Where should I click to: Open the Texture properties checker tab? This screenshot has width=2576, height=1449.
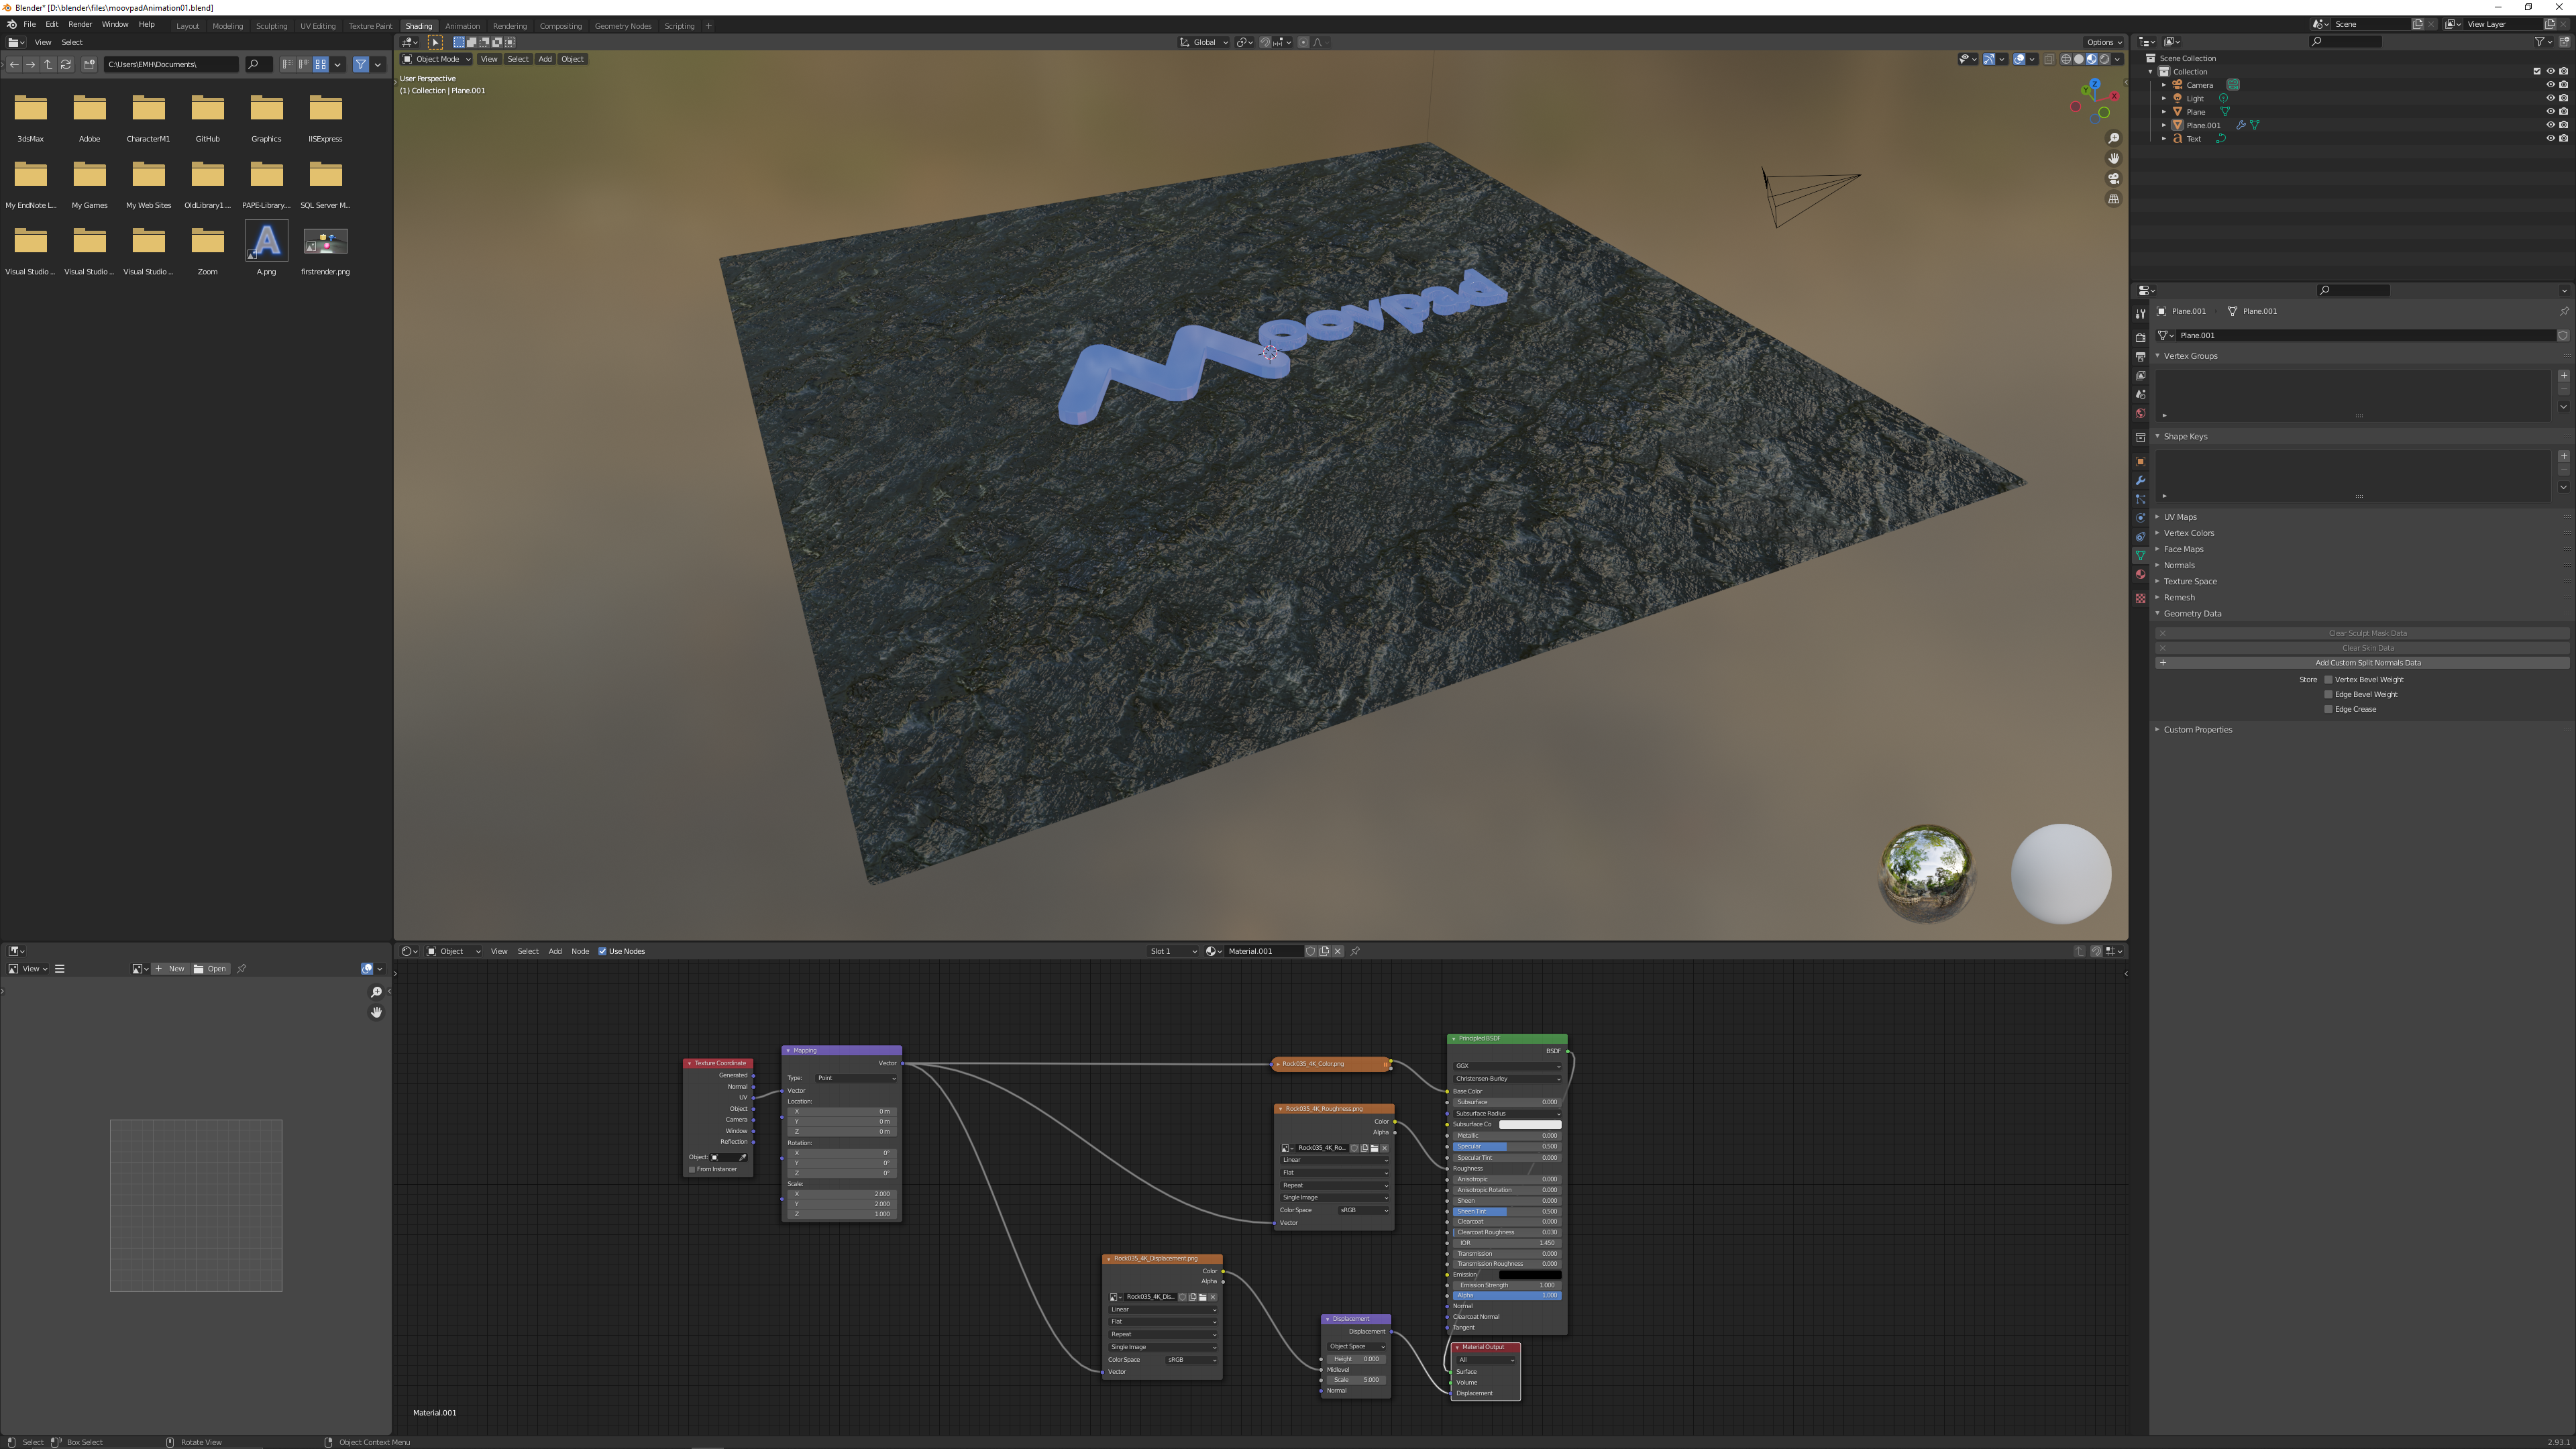pyautogui.click(x=2140, y=598)
